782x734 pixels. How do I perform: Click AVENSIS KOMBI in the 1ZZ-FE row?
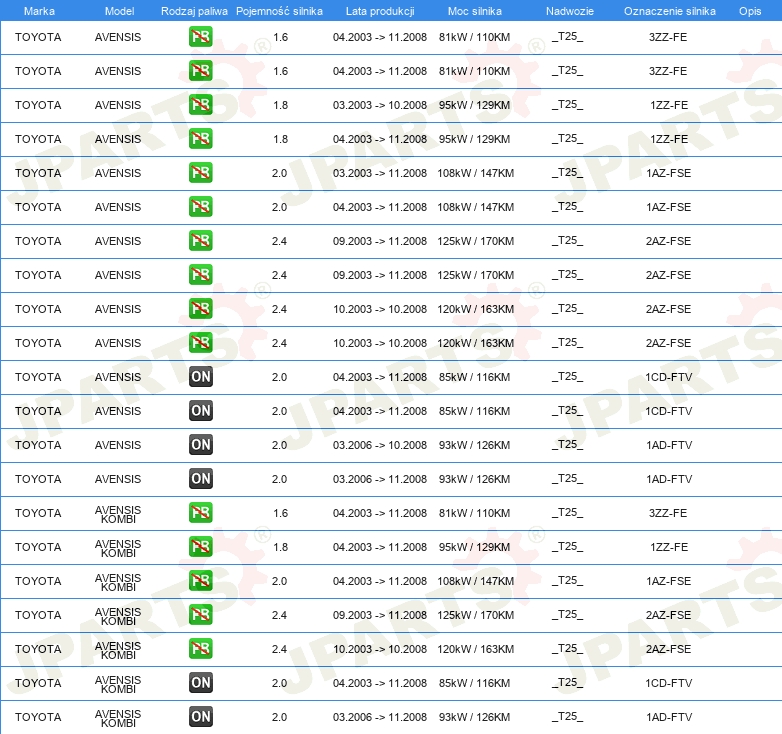[118, 548]
